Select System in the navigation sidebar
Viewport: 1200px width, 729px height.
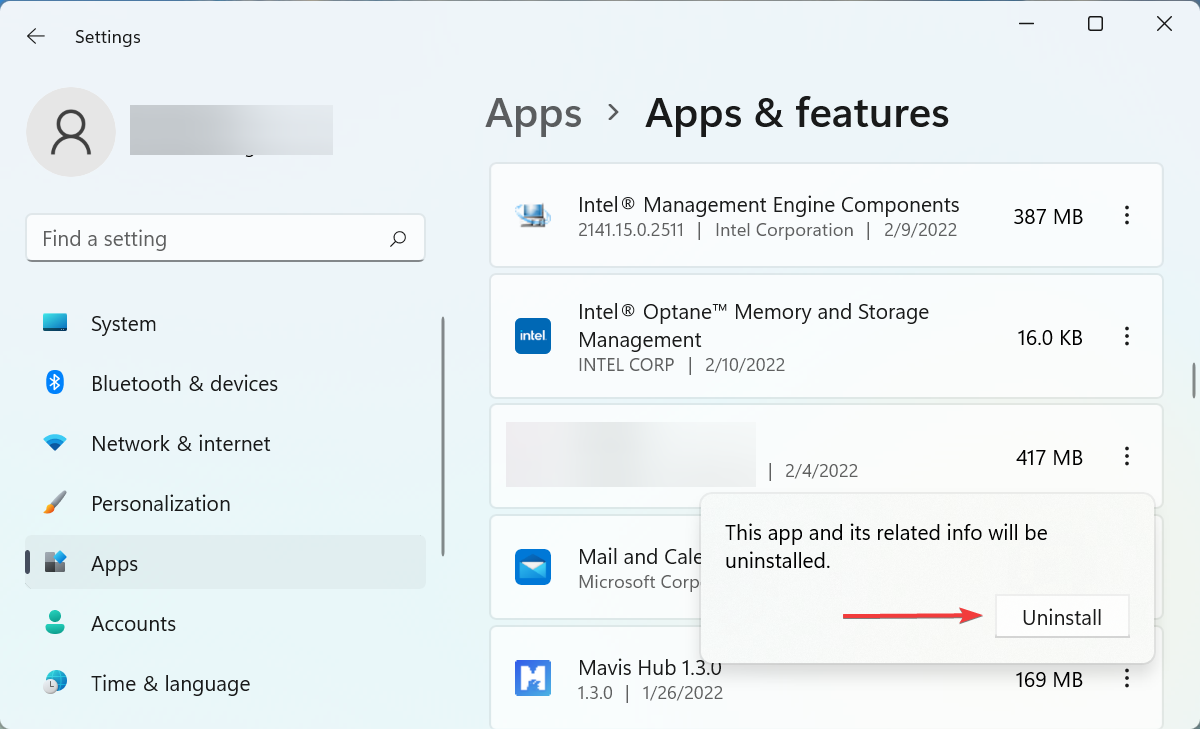coord(123,323)
